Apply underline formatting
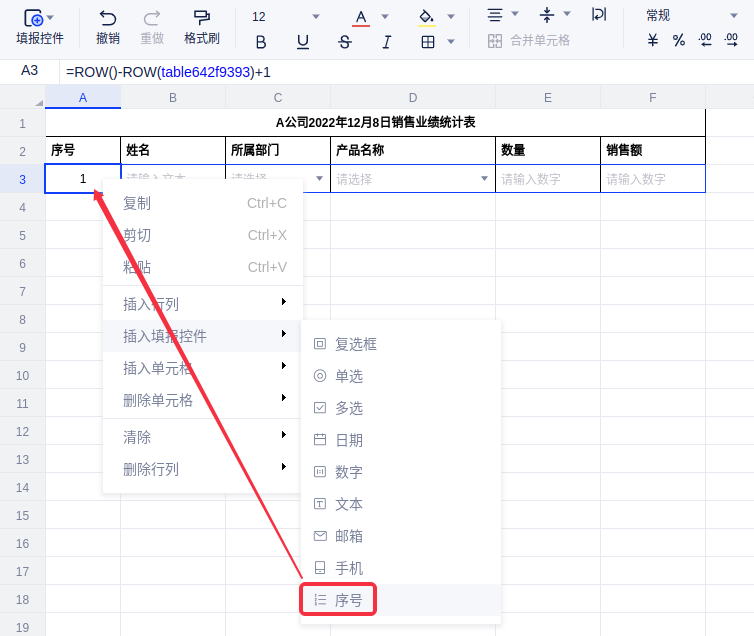 point(303,42)
